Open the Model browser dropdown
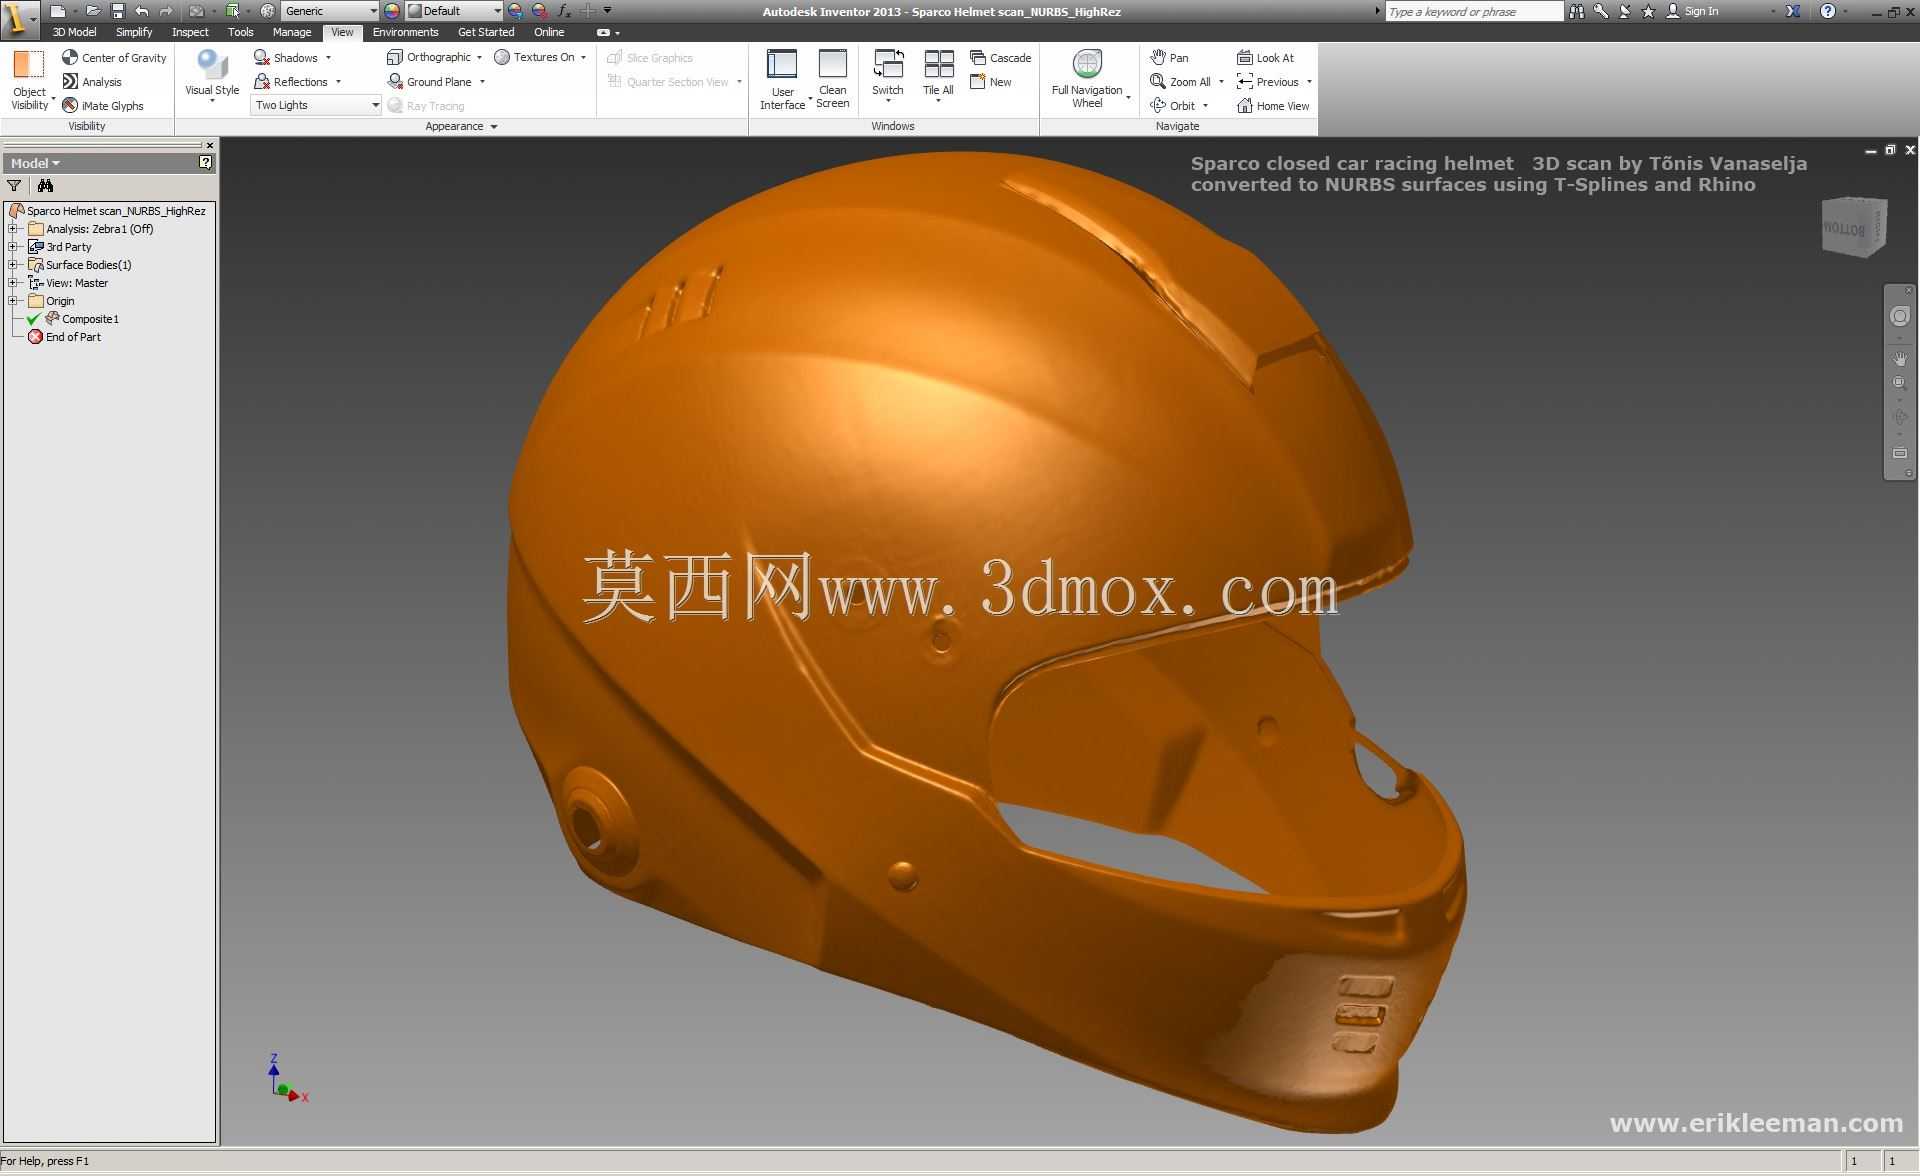Viewport: 1920px width, 1176px height. tap(35, 163)
